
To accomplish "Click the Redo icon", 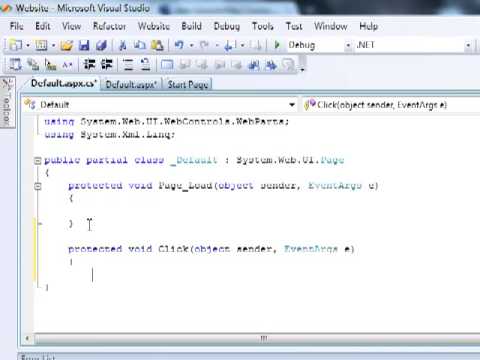I will pyautogui.click(x=205, y=45).
